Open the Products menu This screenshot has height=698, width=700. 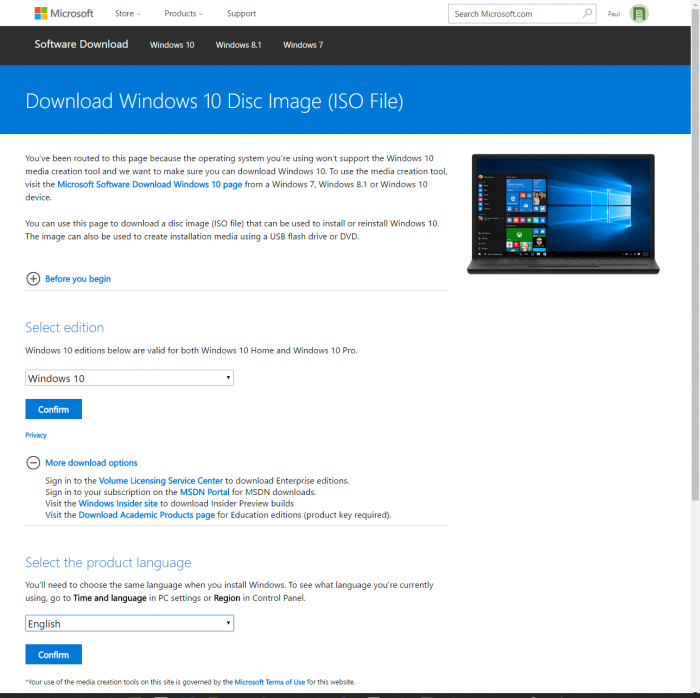[183, 13]
